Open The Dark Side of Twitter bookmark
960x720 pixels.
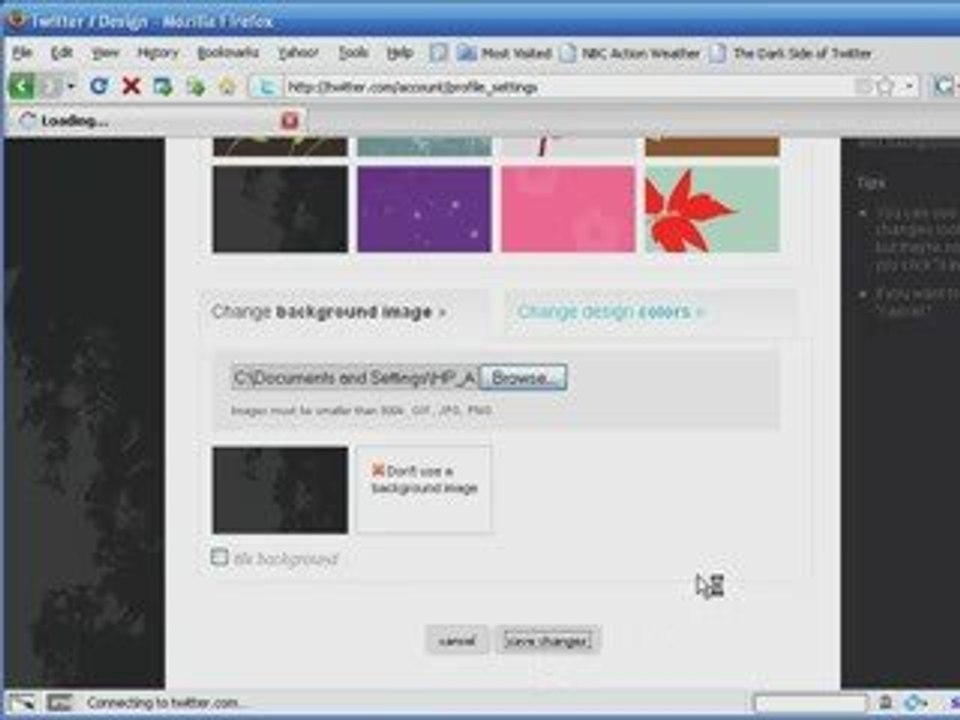(x=790, y=53)
